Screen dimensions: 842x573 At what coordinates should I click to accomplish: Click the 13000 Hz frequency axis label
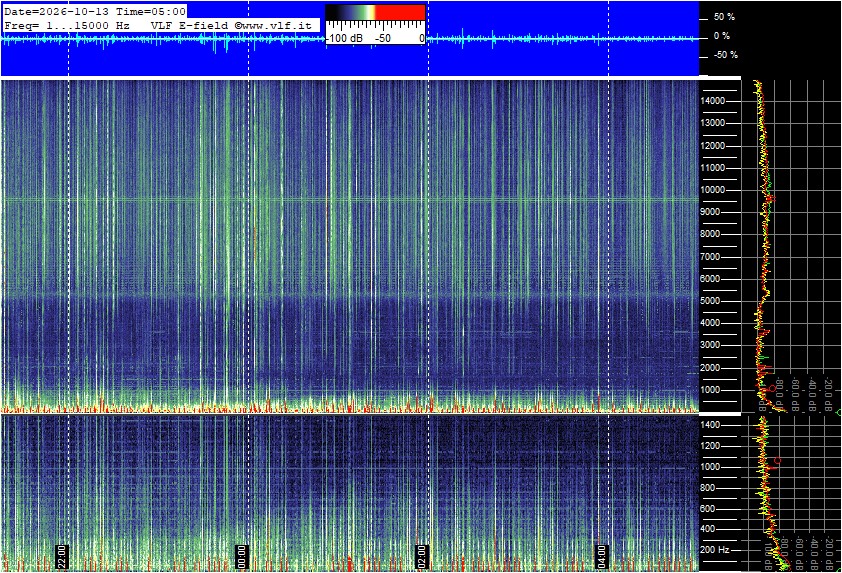(x=713, y=123)
